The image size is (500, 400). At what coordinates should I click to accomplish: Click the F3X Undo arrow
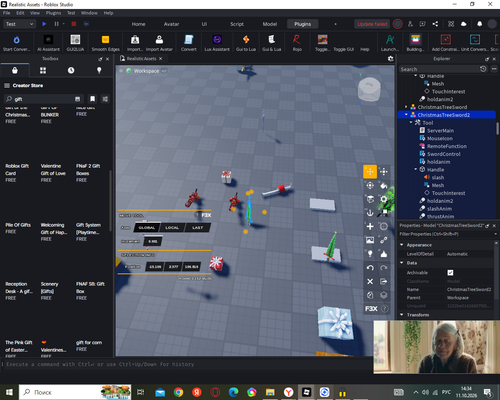click(370, 268)
